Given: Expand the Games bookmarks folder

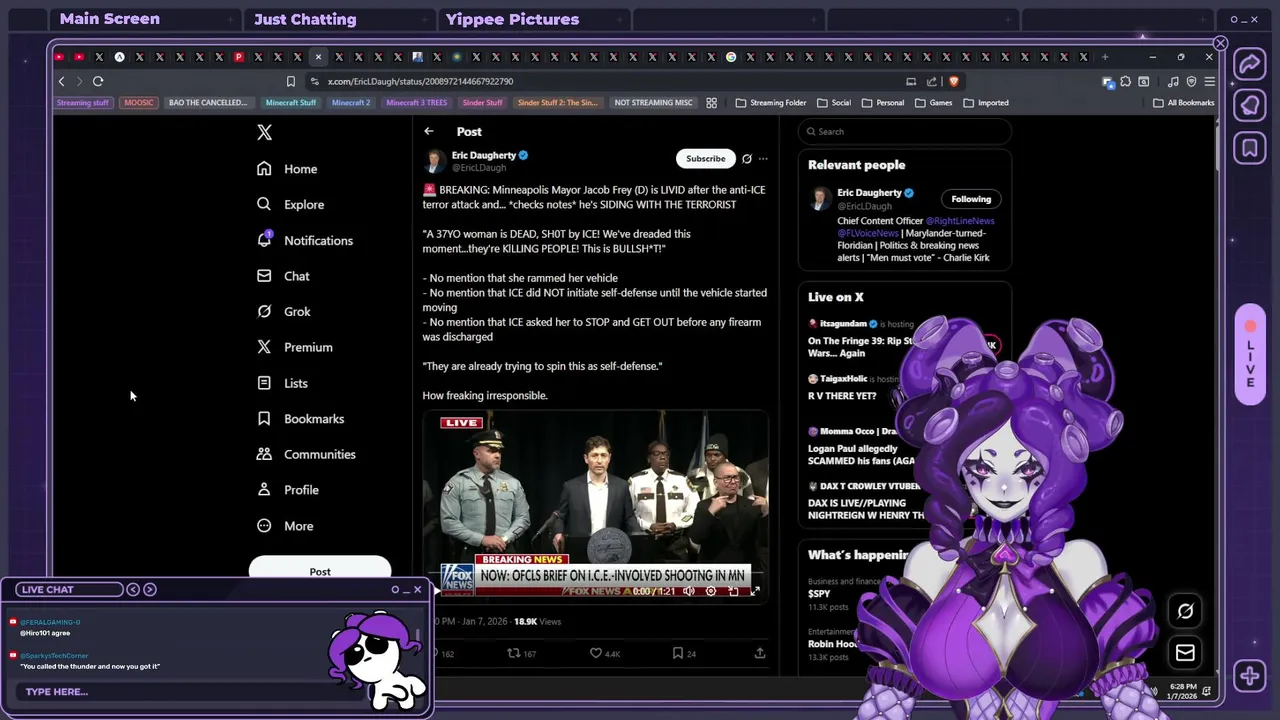Looking at the screenshot, I should pos(933,102).
